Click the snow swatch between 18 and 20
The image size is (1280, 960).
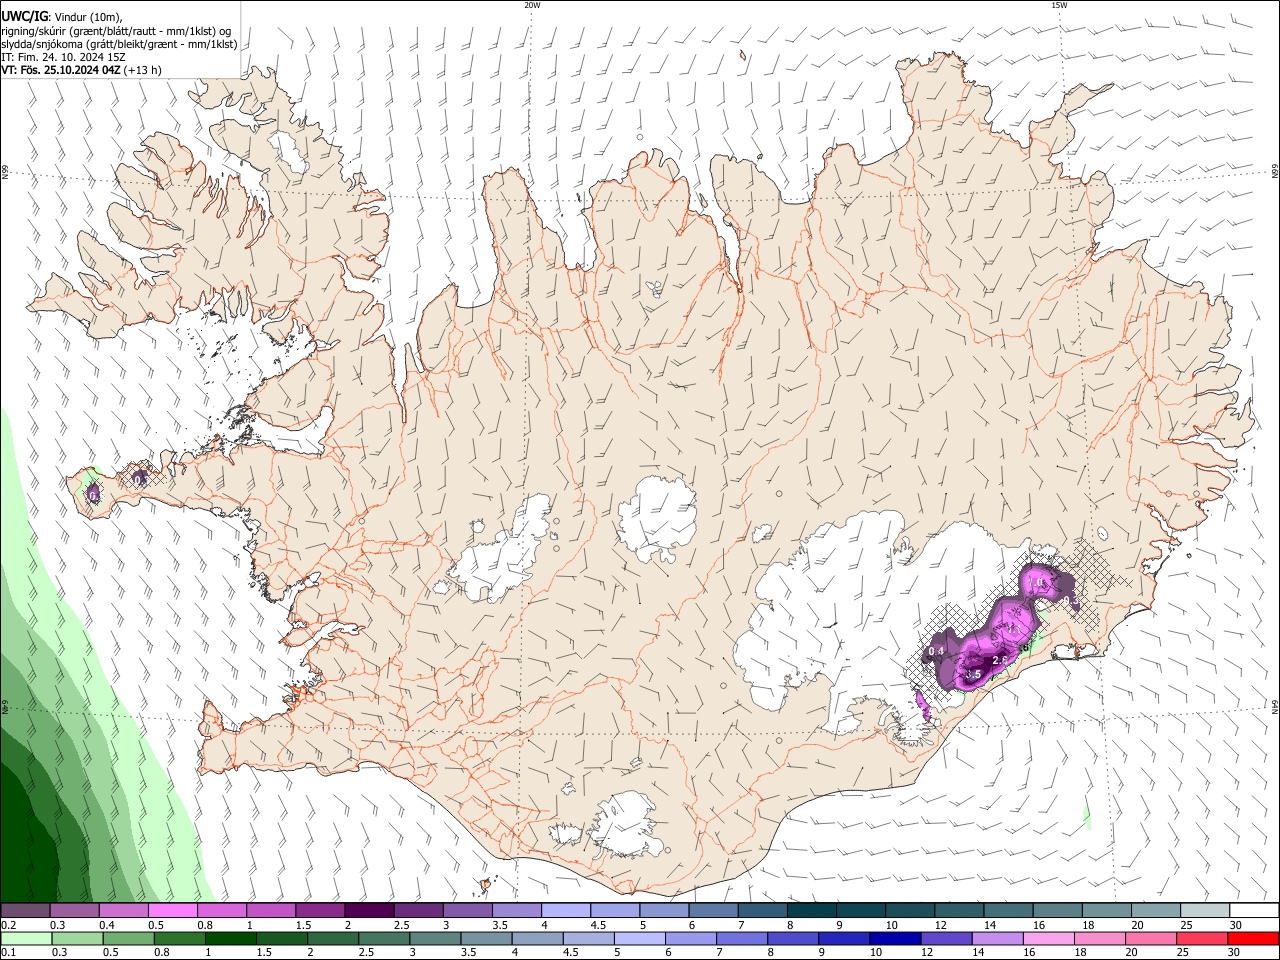click(x=1108, y=911)
